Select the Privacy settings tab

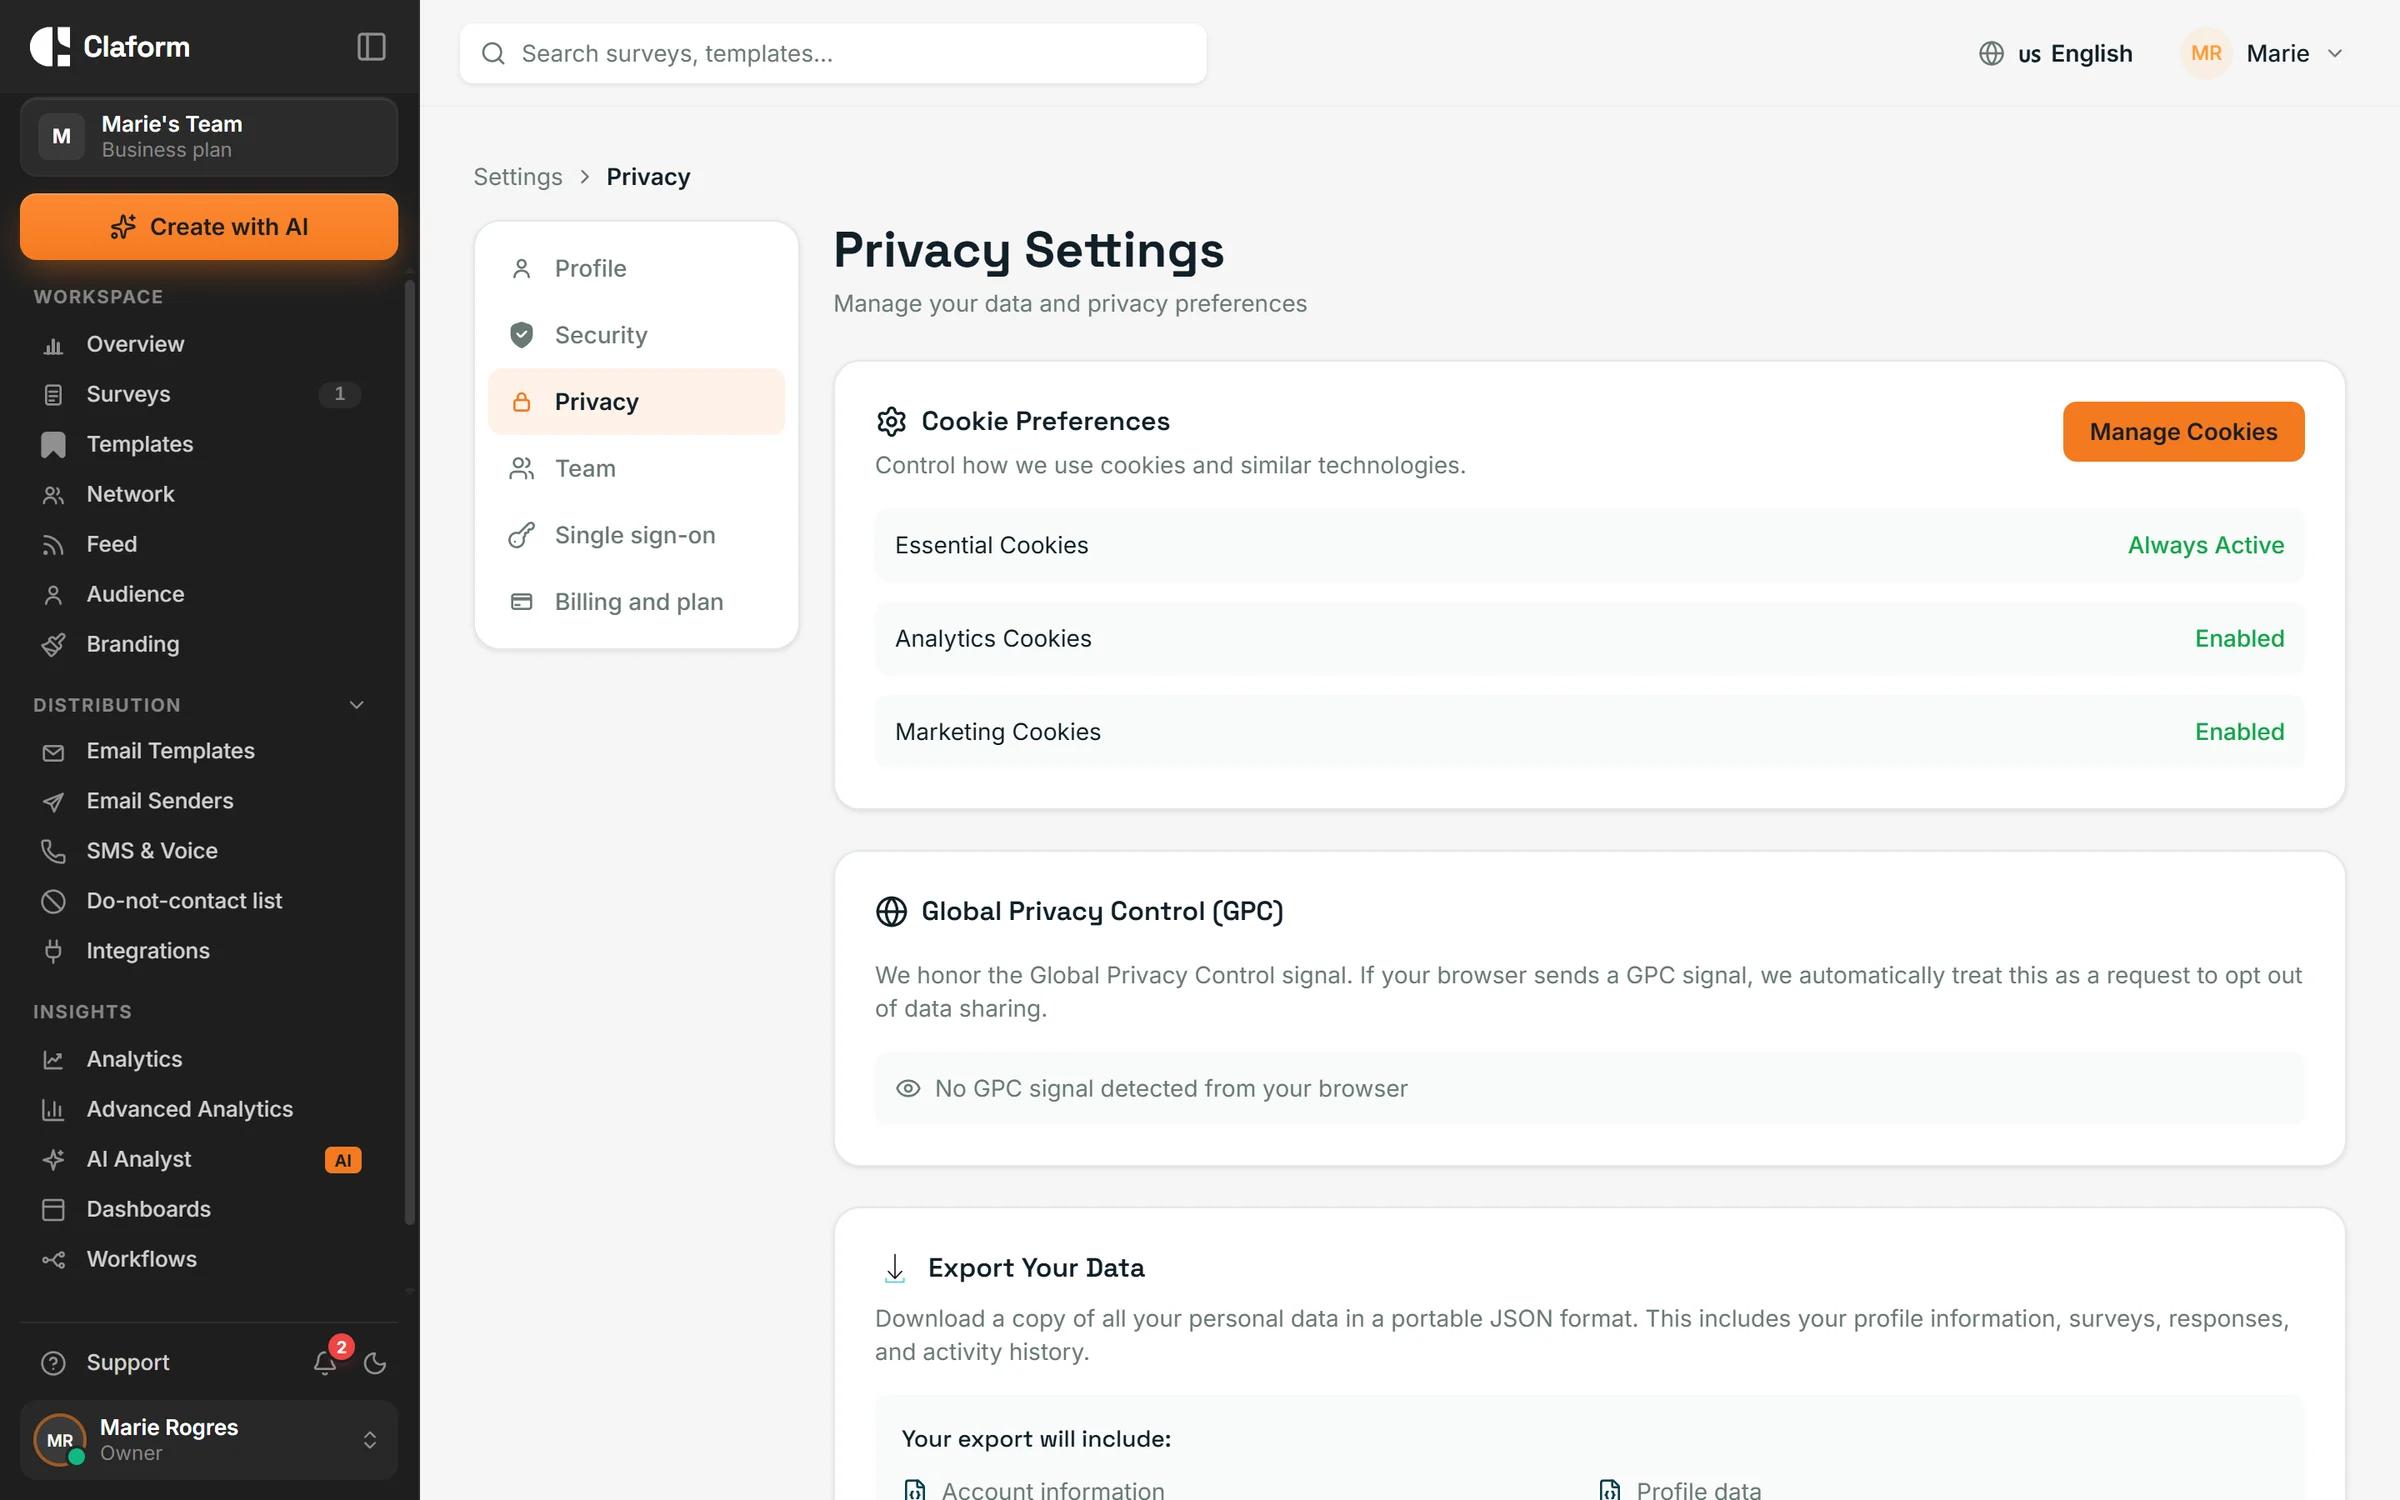pyautogui.click(x=636, y=402)
